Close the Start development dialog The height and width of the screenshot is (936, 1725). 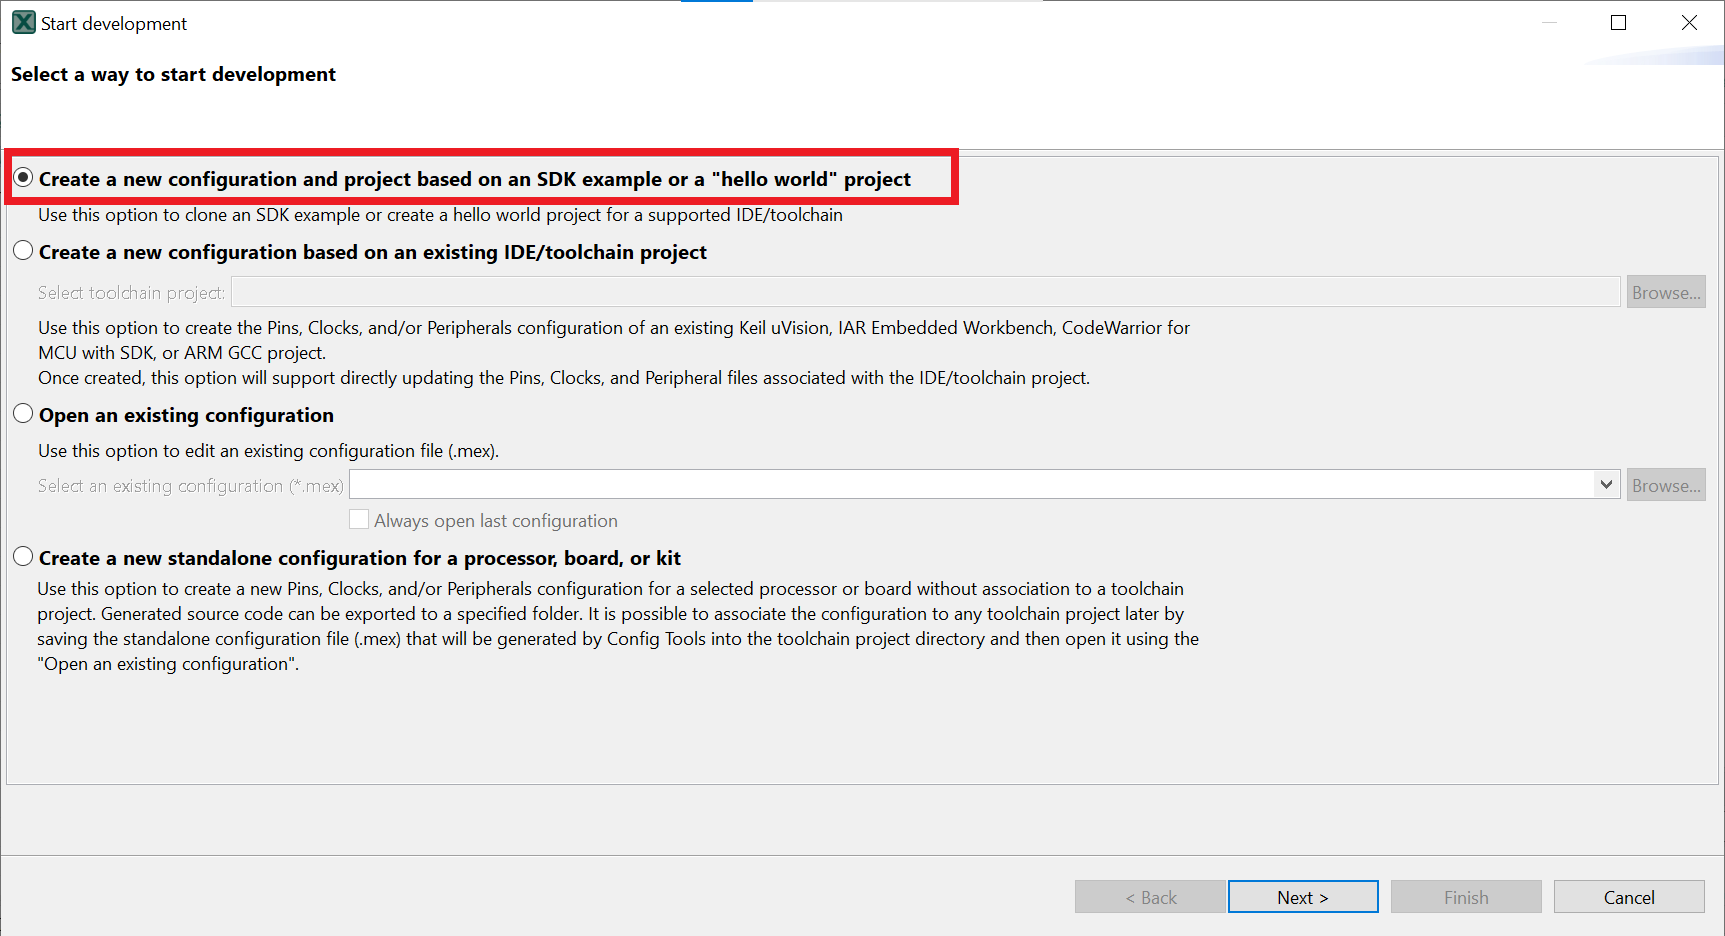click(1689, 23)
